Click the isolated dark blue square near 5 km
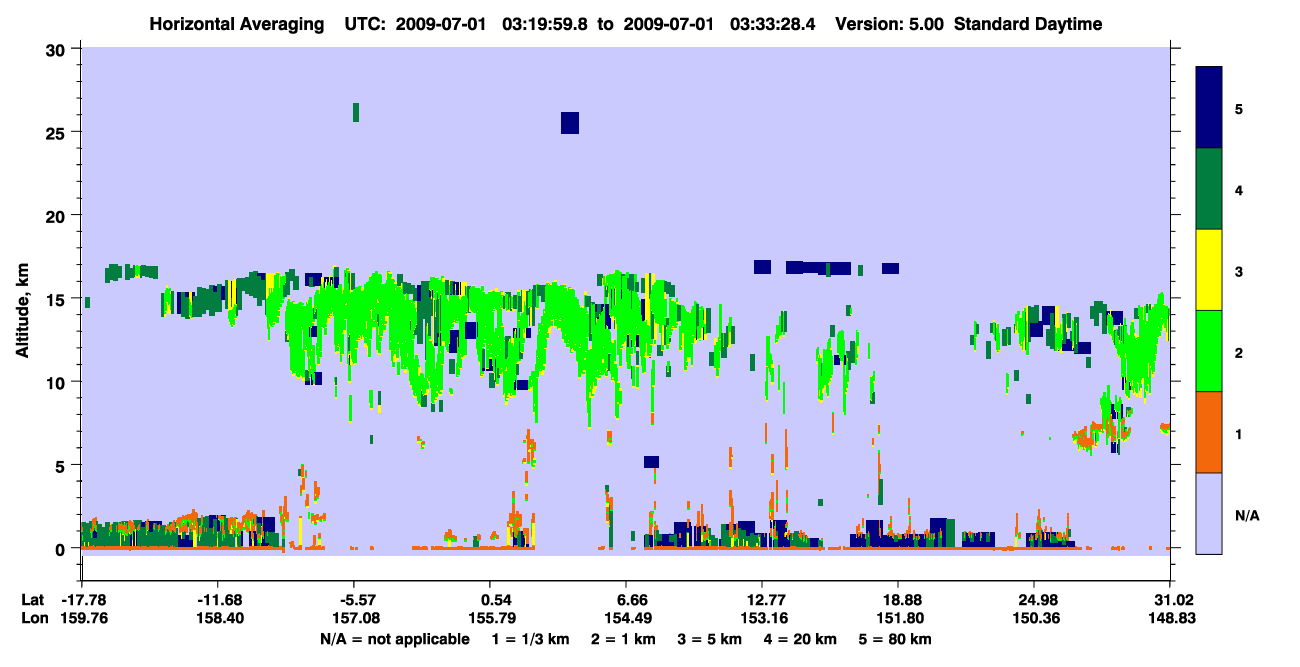Viewport: 1300px width, 667px height. point(651,461)
